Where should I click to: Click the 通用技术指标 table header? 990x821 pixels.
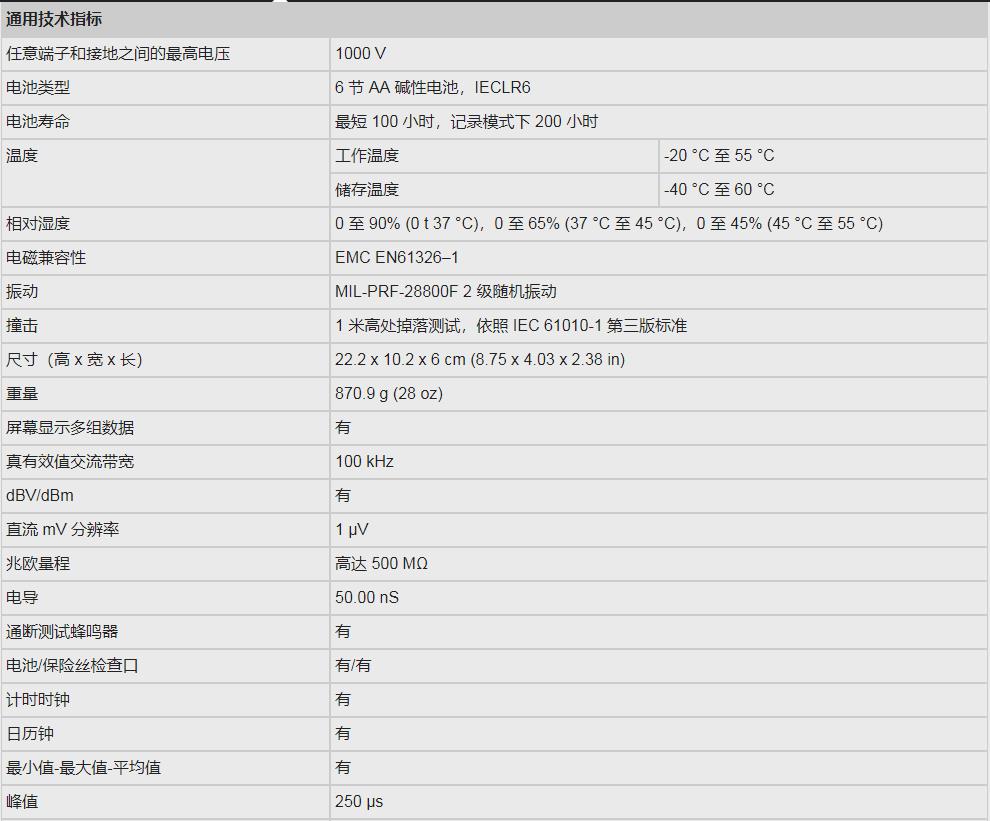coord(54,19)
